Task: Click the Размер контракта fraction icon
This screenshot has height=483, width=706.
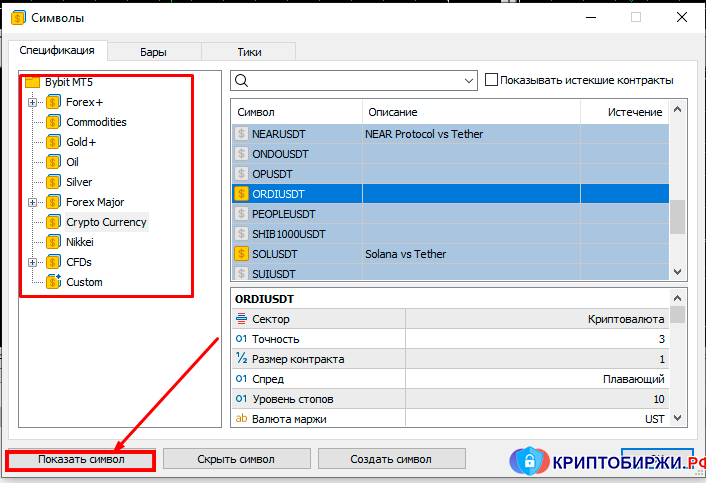Action: pyautogui.click(x=241, y=359)
